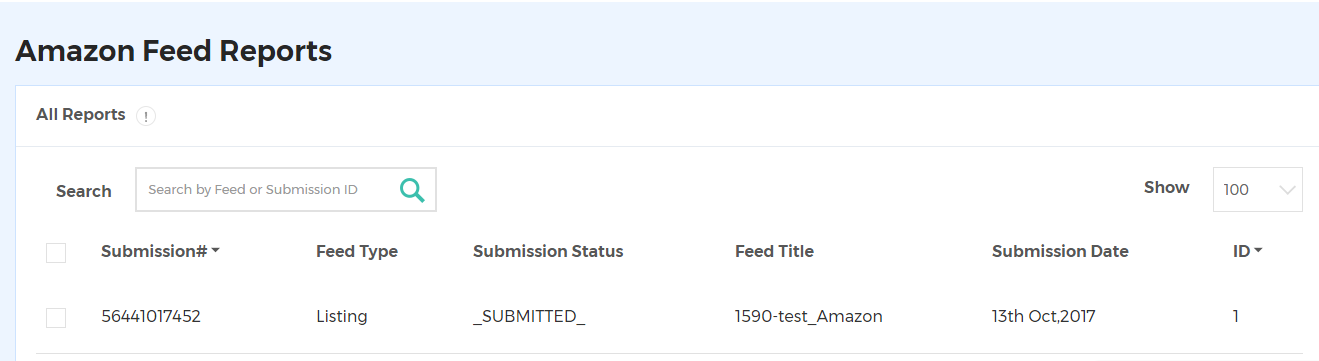The width and height of the screenshot is (1319, 361).
Task: Click the _SUBMITTED_ status cell
Action: click(529, 317)
